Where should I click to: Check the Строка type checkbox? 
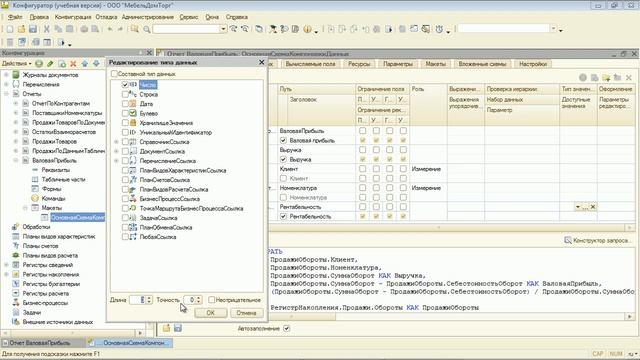(125, 94)
